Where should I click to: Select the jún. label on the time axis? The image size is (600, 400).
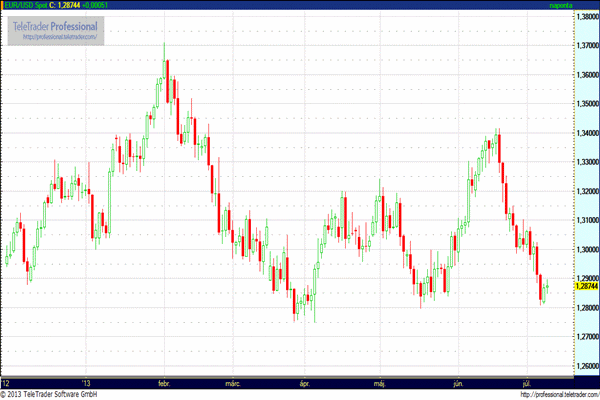[458, 382]
